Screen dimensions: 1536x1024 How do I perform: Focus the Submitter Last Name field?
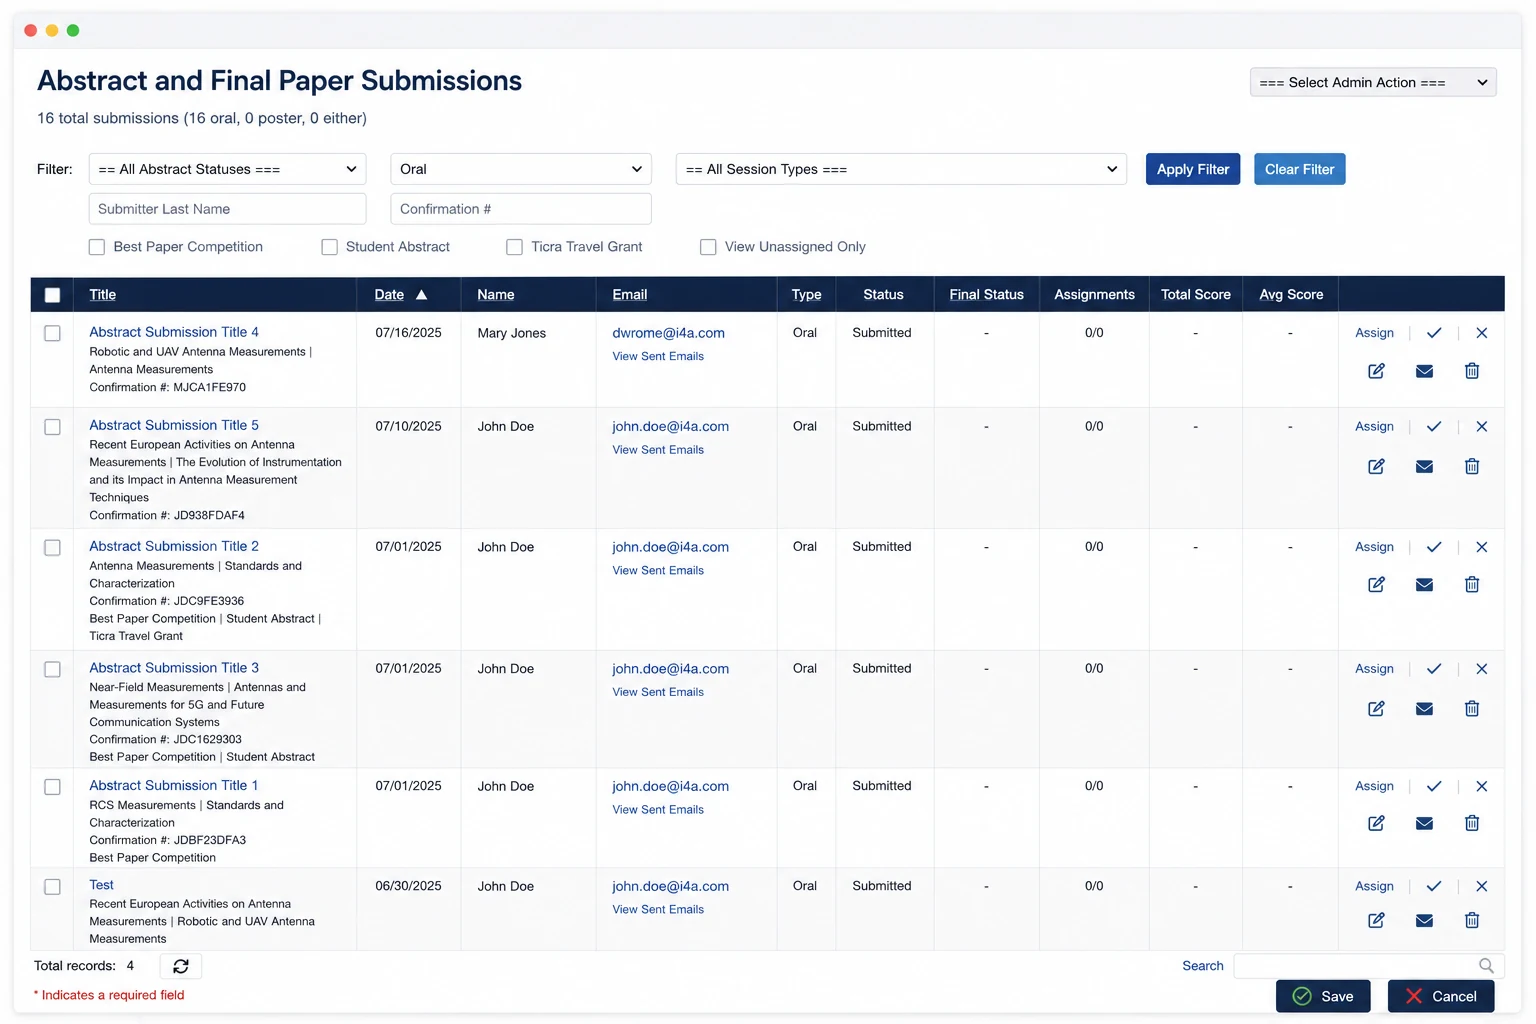pyautogui.click(x=228, y=209)
